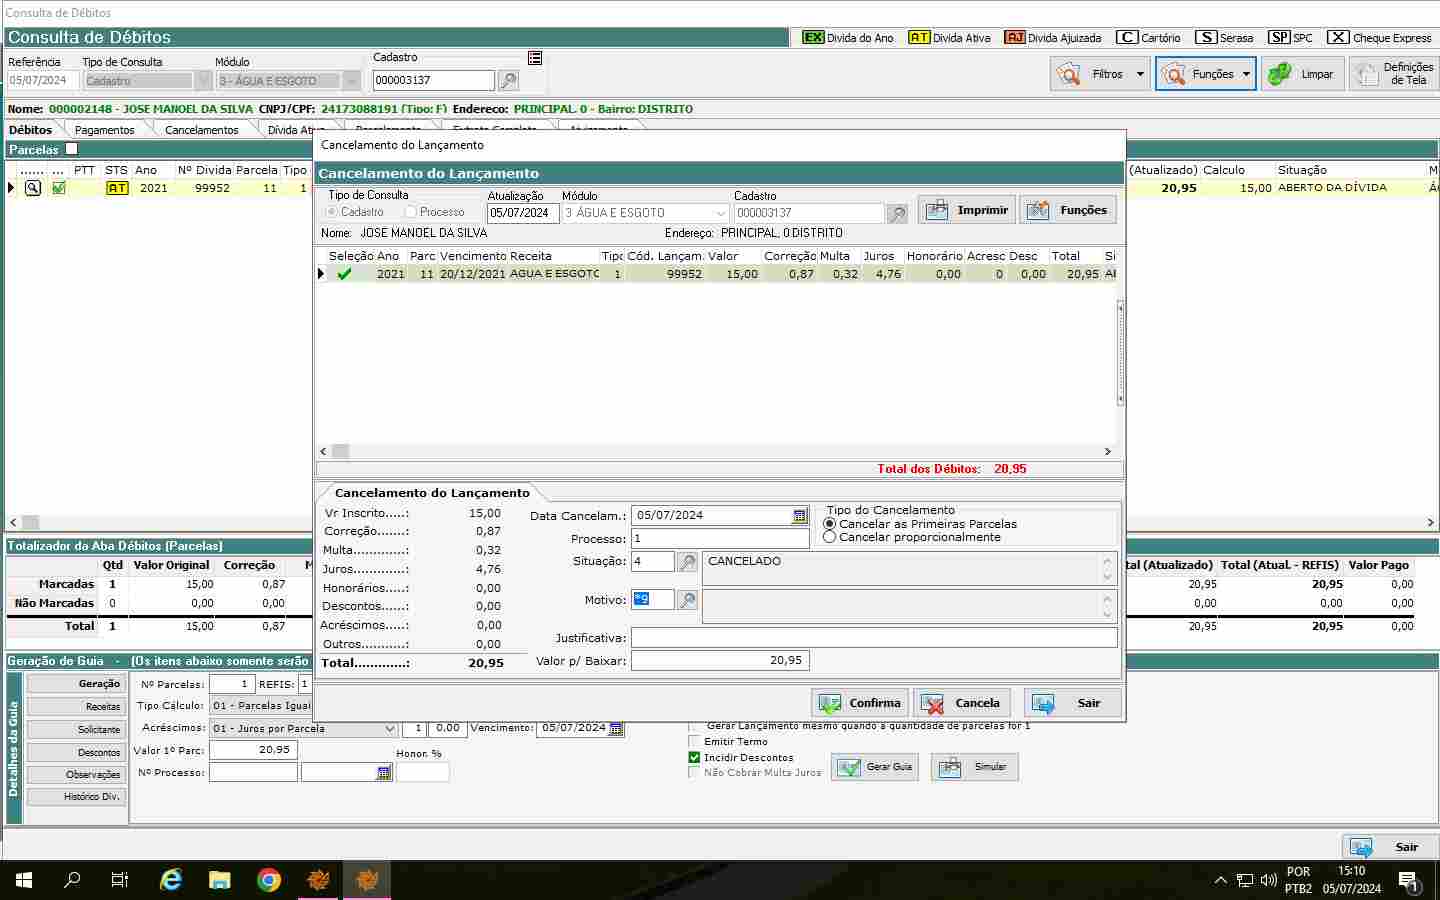Open the Vencimento calendar icon
The height and width of the screenshot is (900, 1440).
click(616, 729)
